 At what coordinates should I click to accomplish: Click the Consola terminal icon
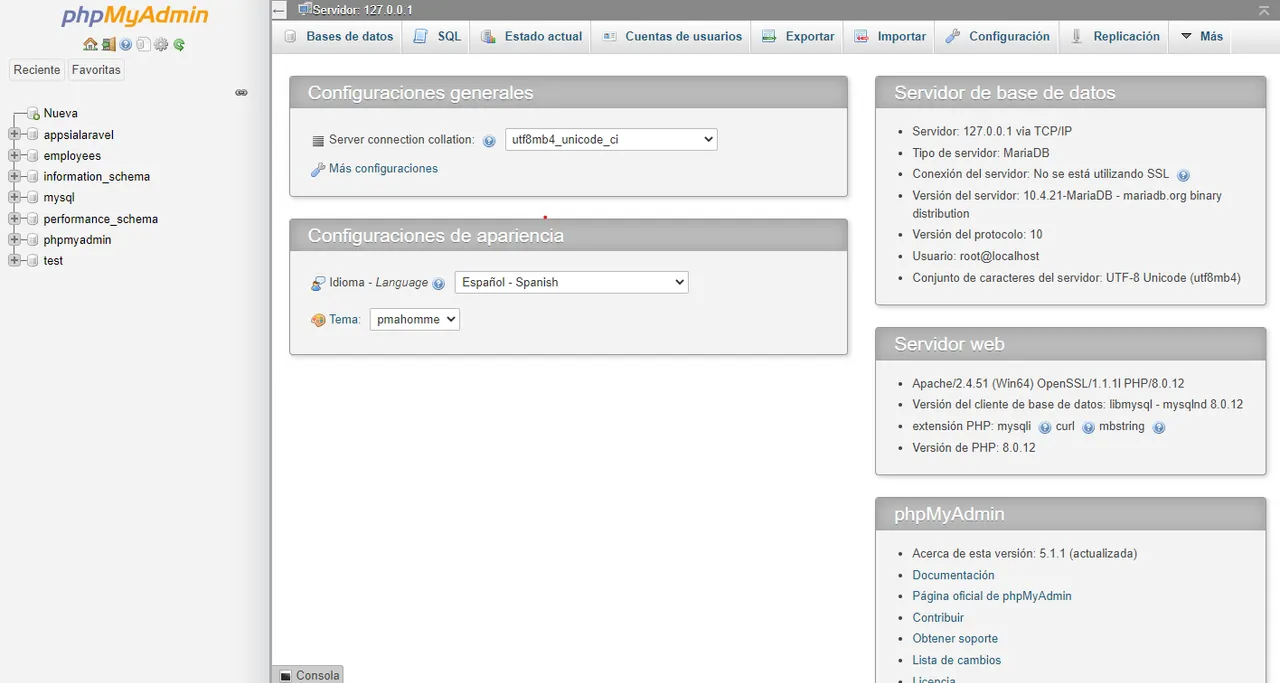click(x=285, y=676)
